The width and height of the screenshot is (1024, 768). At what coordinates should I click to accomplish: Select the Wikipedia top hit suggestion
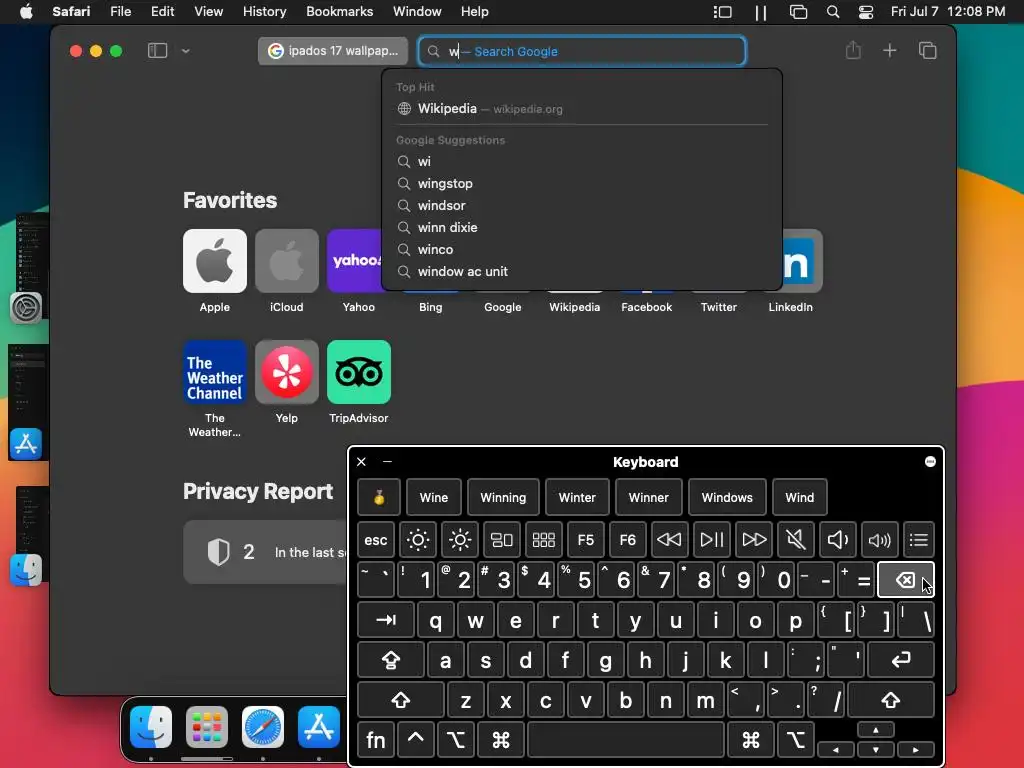[582, 109]
